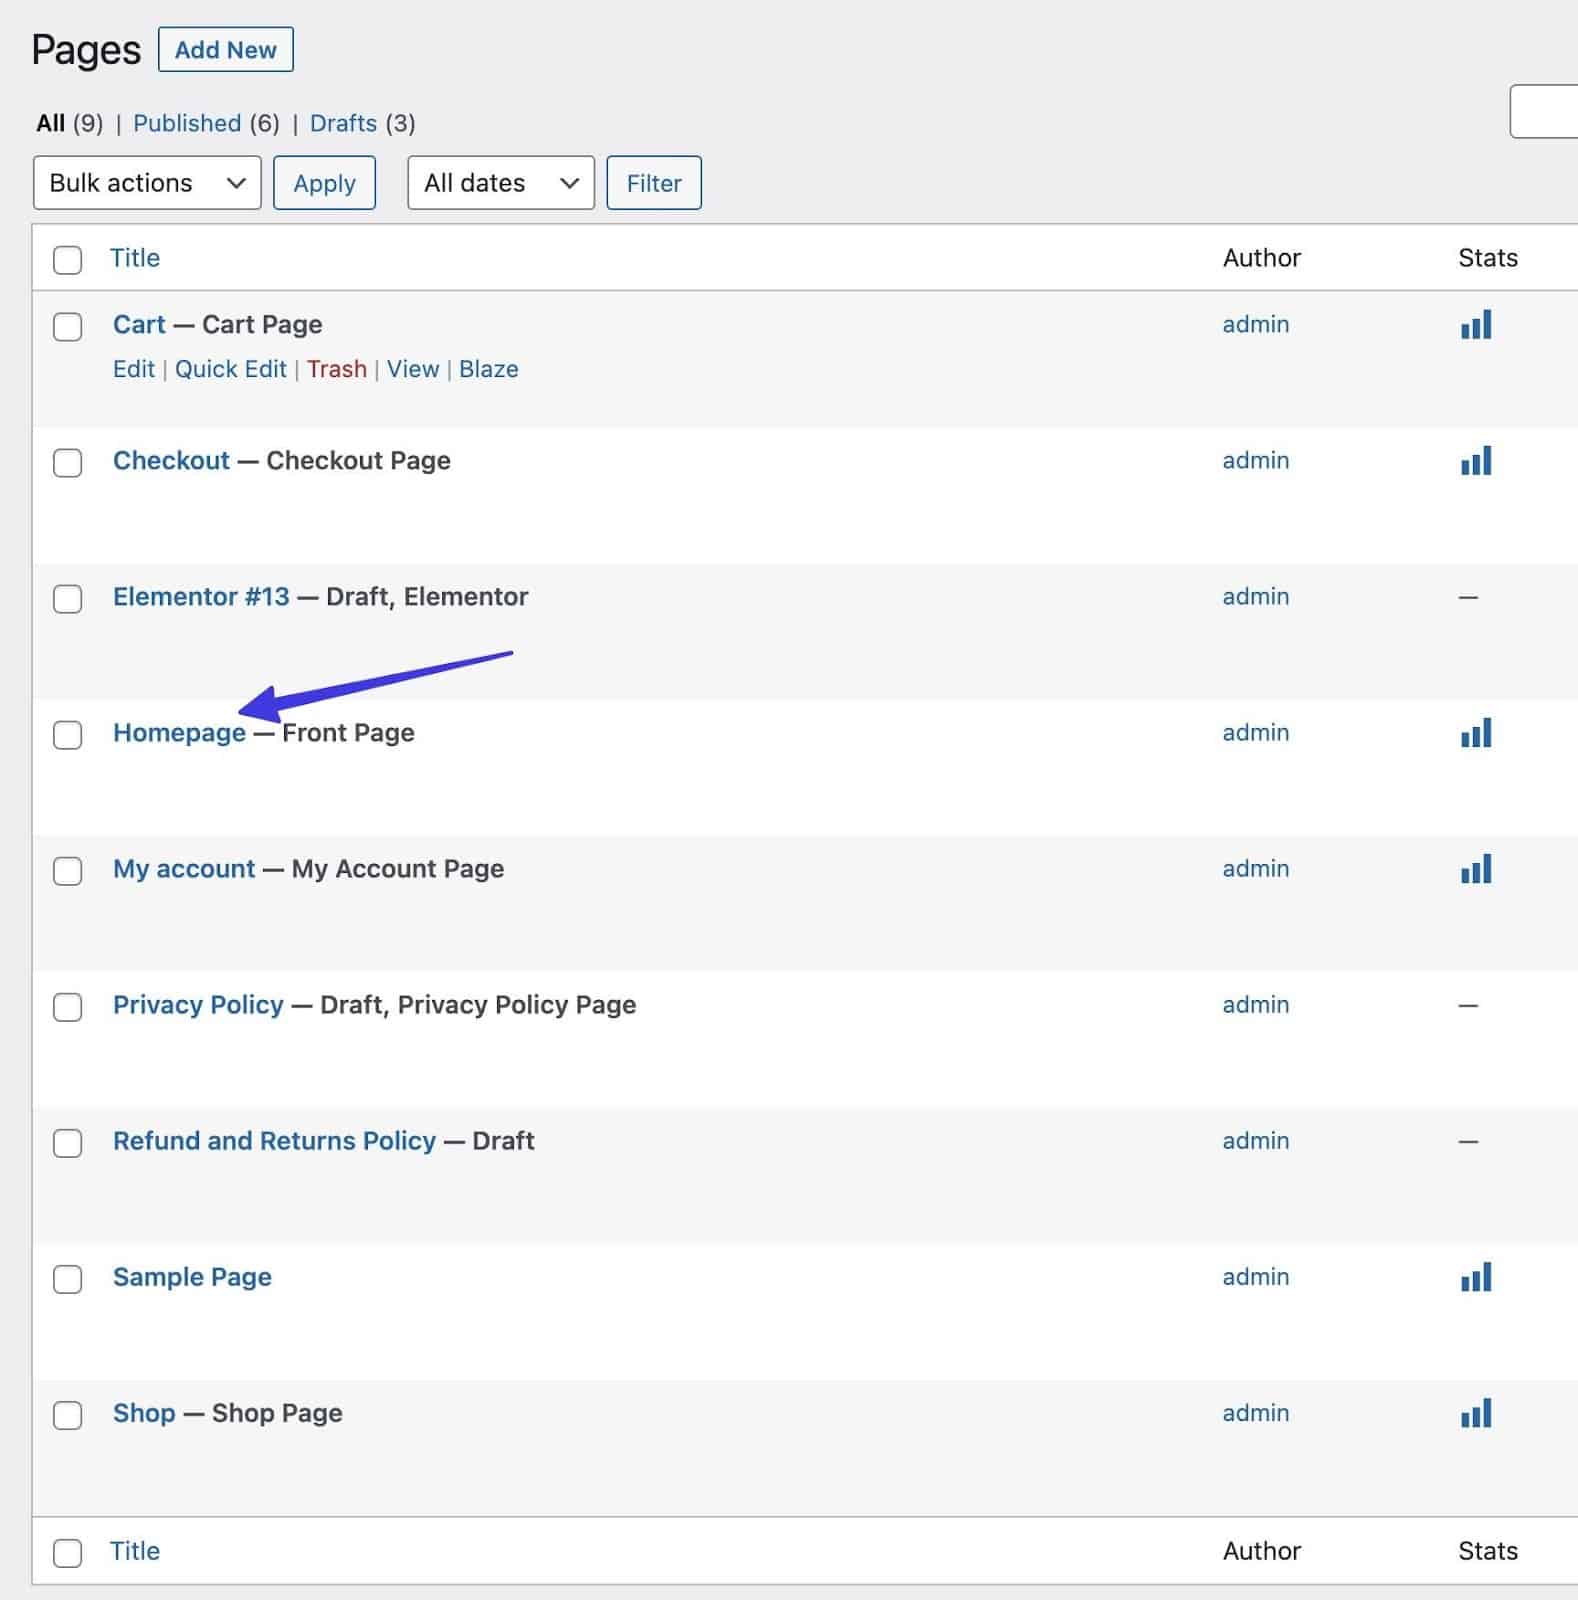Show the Drafts pages view
This screenshot has height=1600, width=1578.
tap(343, 123)
